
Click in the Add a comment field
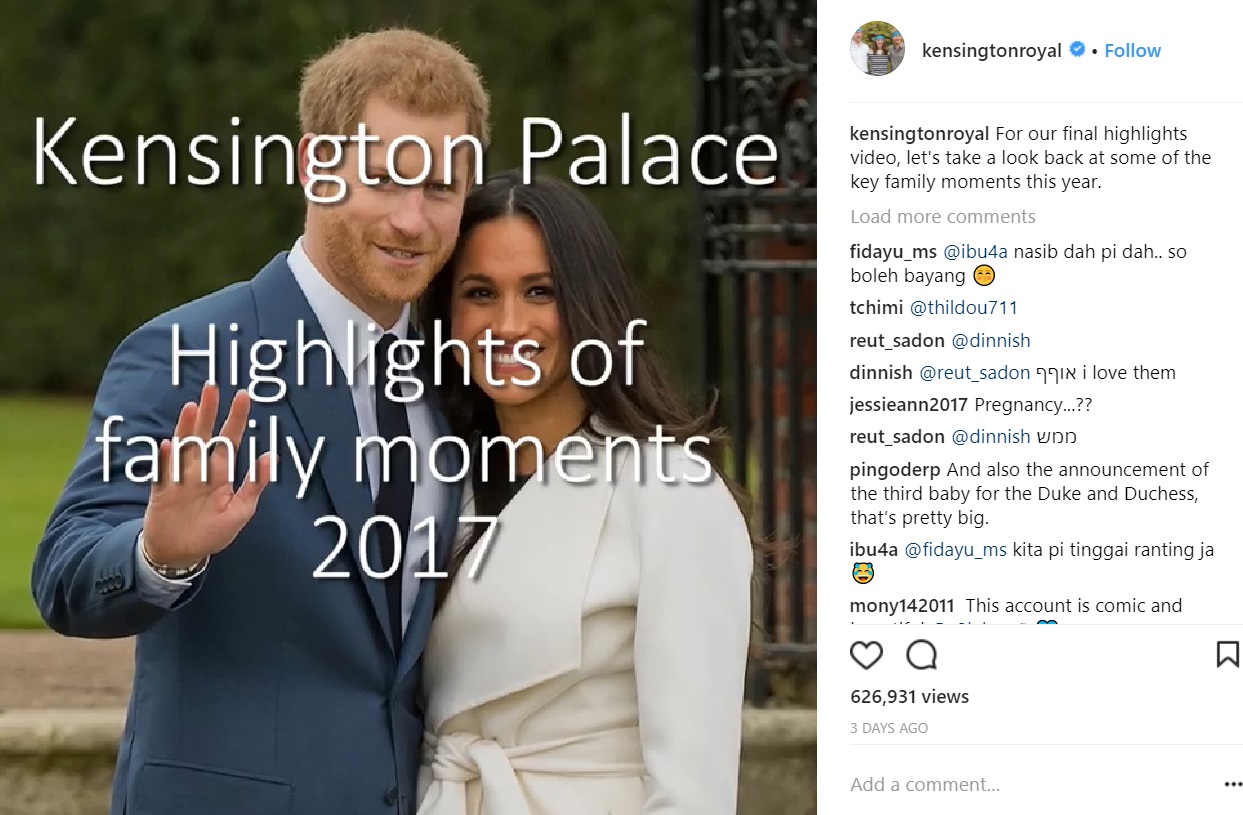[x=1020, y=784]
